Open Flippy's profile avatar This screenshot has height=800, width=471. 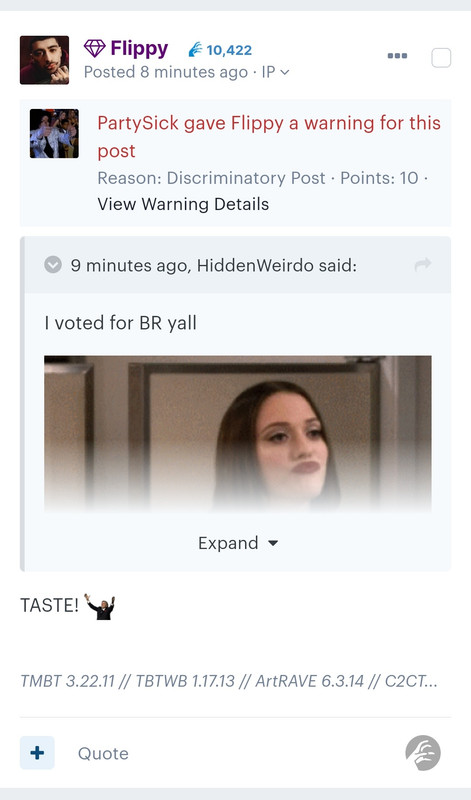point(44,60)
